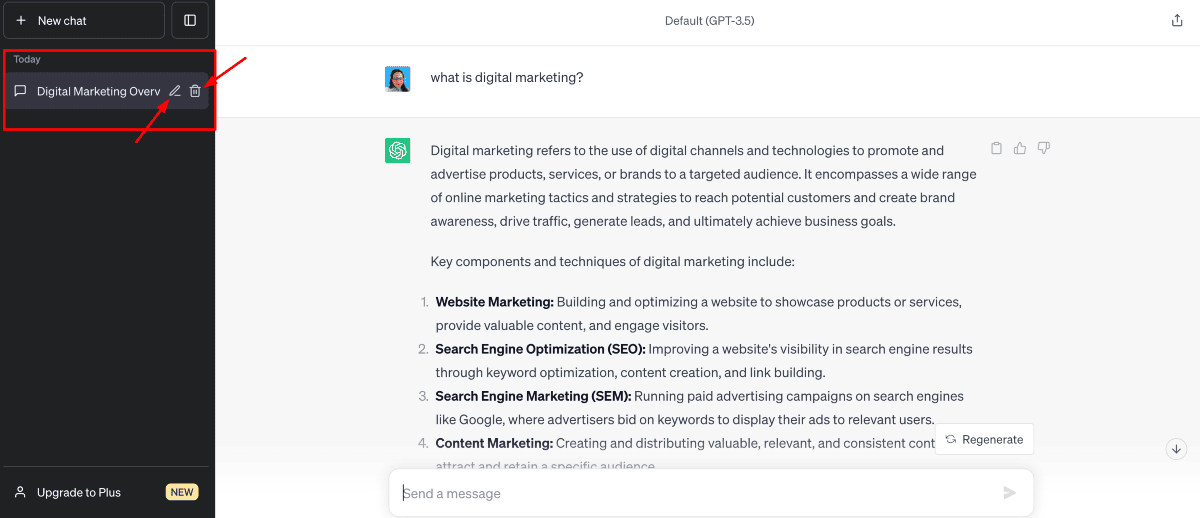The image size is (1200, 518).
Task: Click the chat bubble icon in sidebar
Action: pos(20,91)
